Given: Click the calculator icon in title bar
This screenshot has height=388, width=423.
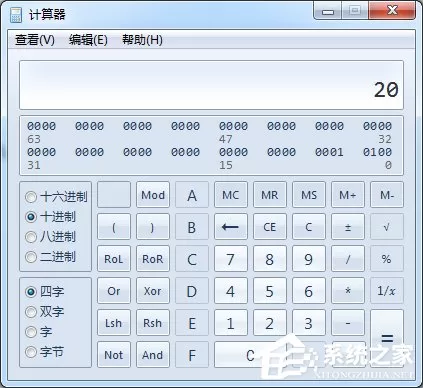Looking at the screenshot, I should point(16,15).
